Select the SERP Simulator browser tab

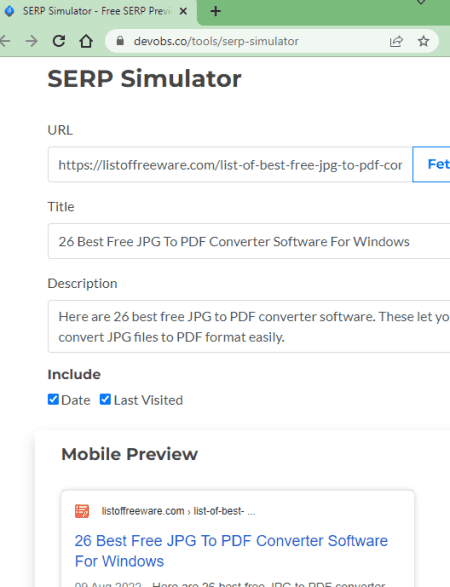tap(97, 11)
